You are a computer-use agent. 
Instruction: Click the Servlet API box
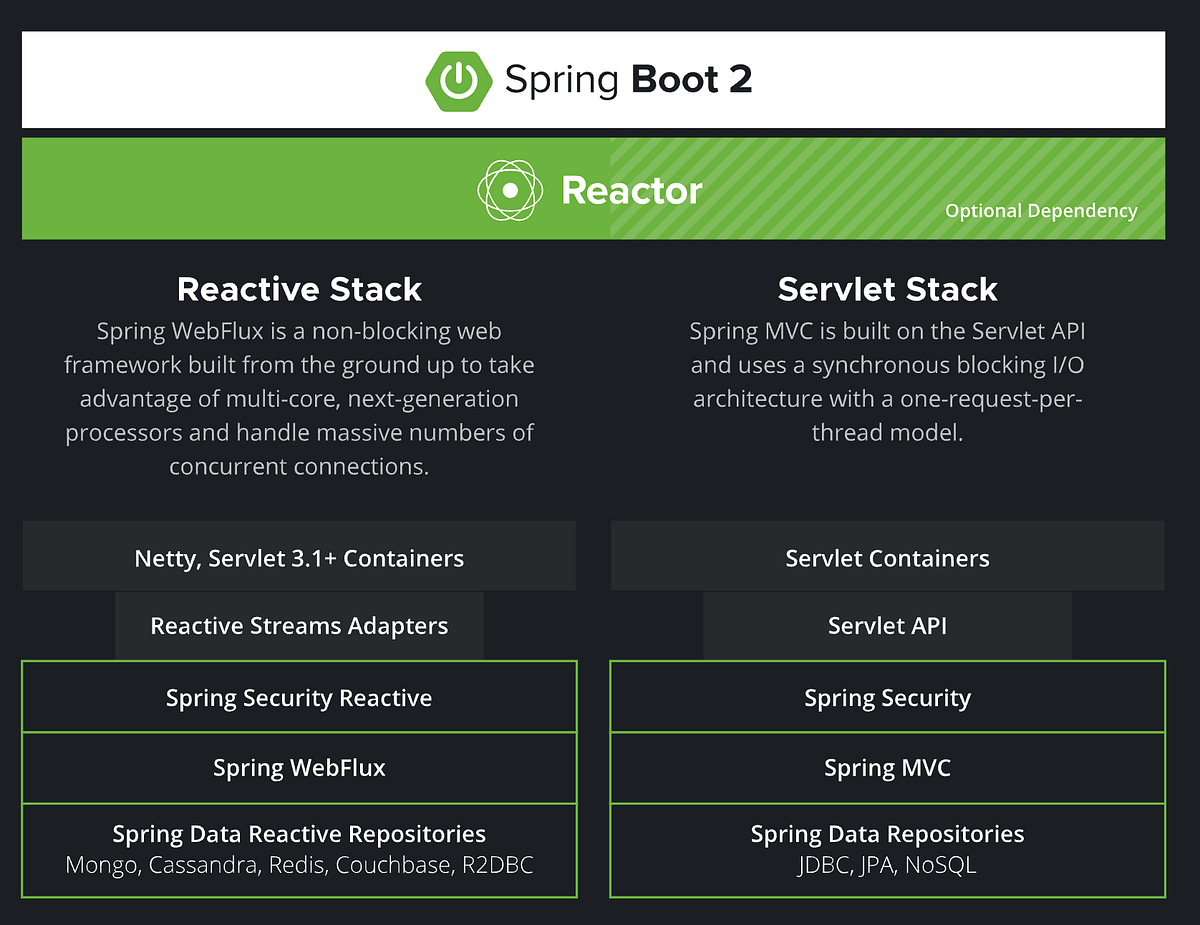coord(887,625)
